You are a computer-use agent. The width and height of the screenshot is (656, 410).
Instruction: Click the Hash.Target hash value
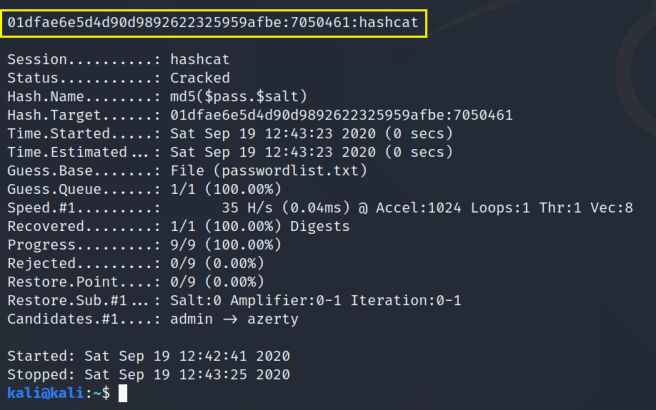pos(341,115)
